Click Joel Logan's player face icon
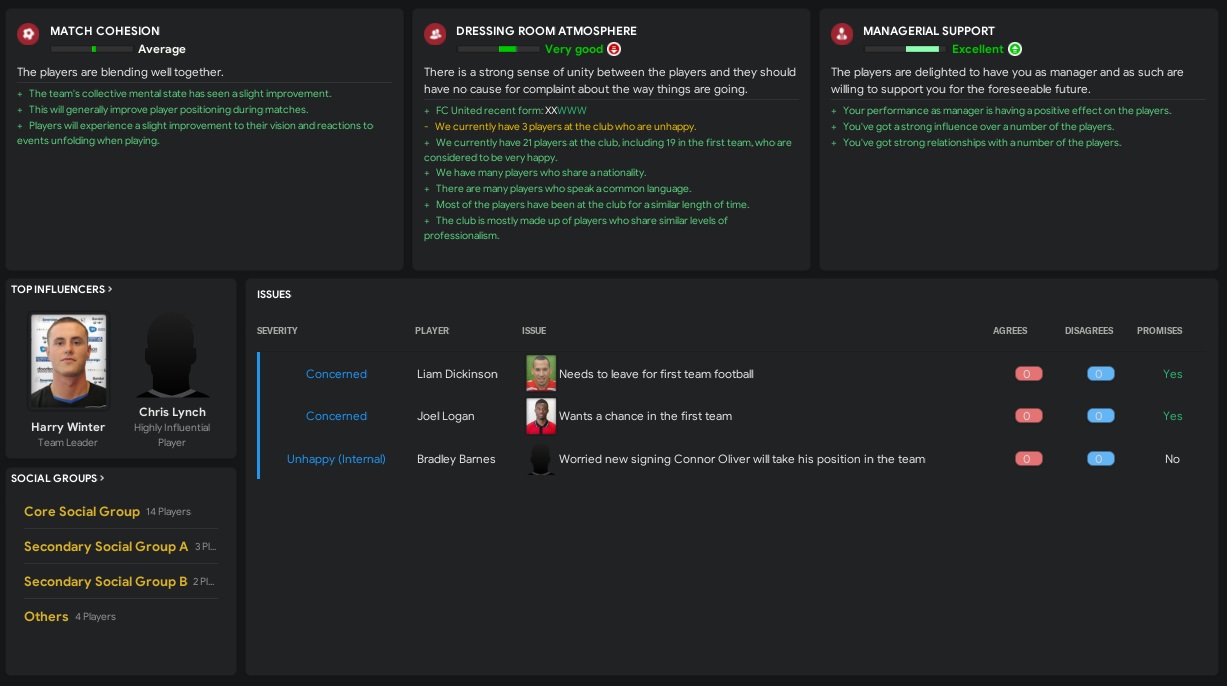This screenshot has height=686, width=1227. 540,416
